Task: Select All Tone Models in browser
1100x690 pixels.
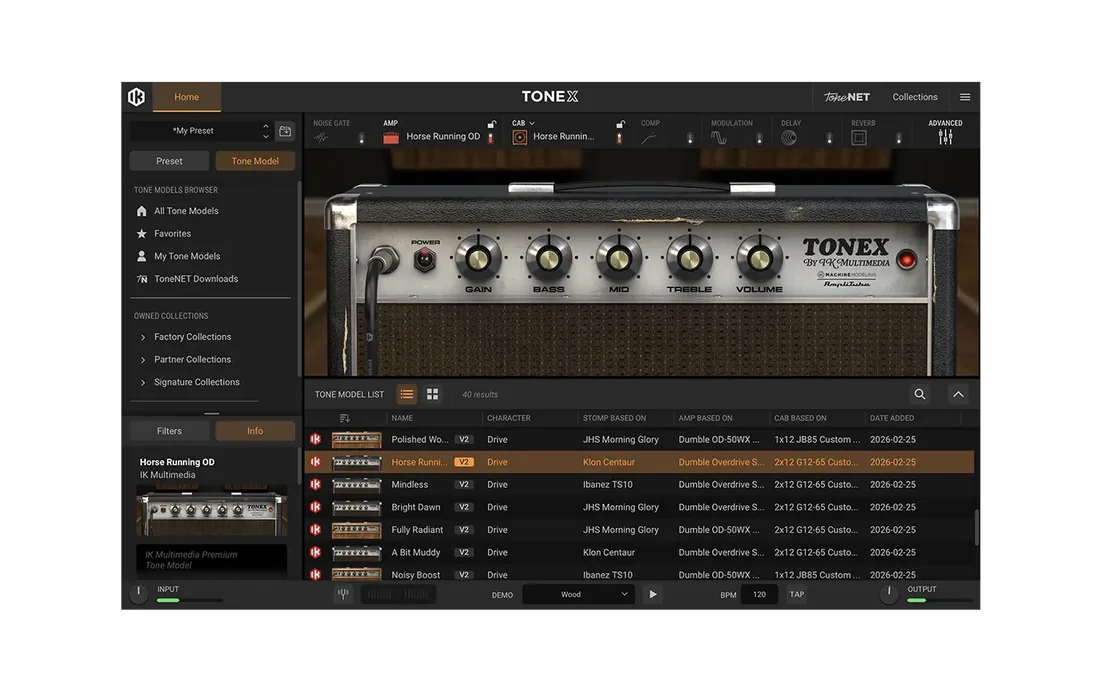Action: (x=186, y=211)
